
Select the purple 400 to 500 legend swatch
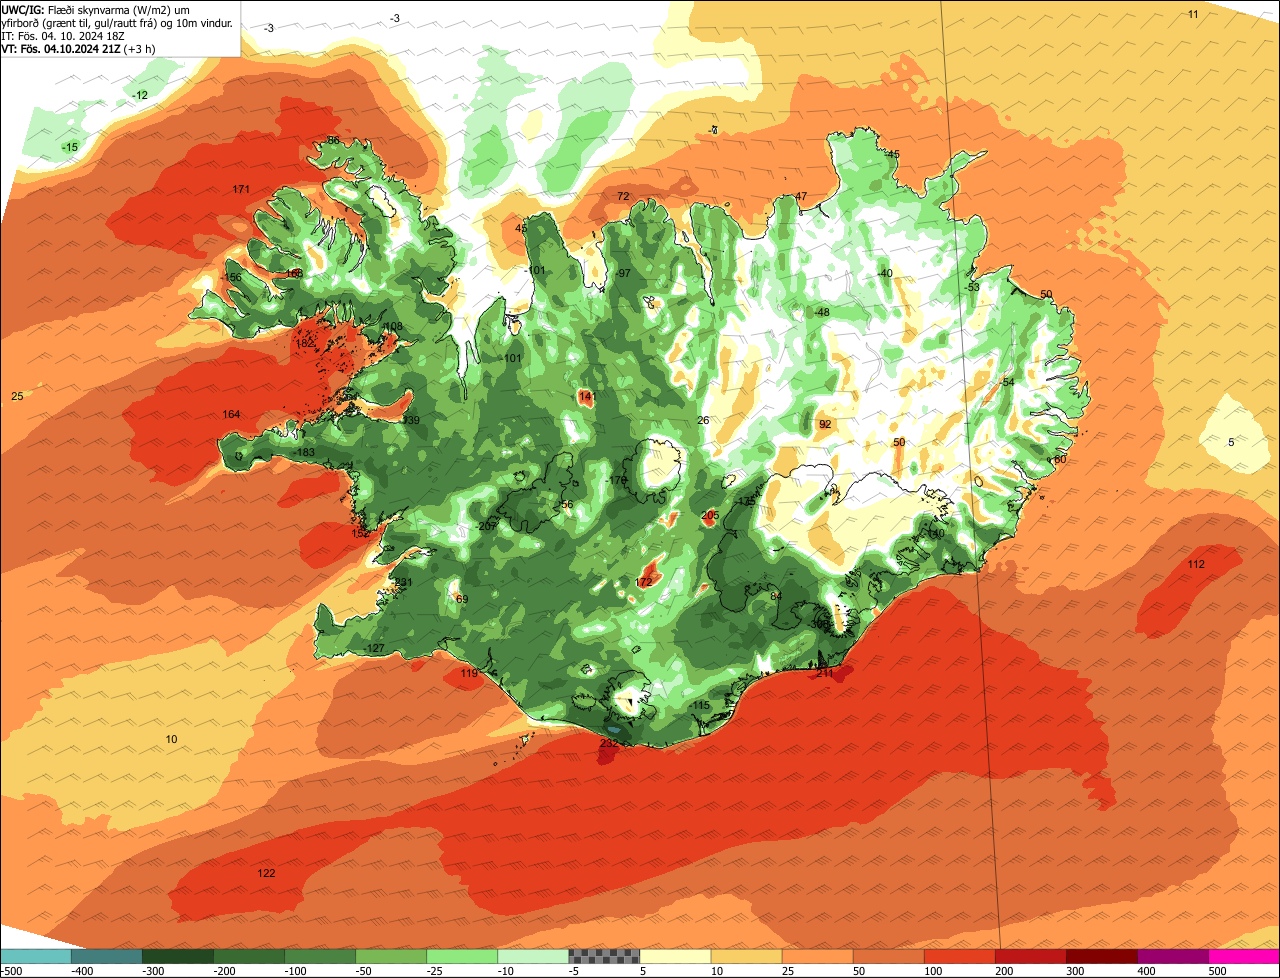coord(1173,956)
